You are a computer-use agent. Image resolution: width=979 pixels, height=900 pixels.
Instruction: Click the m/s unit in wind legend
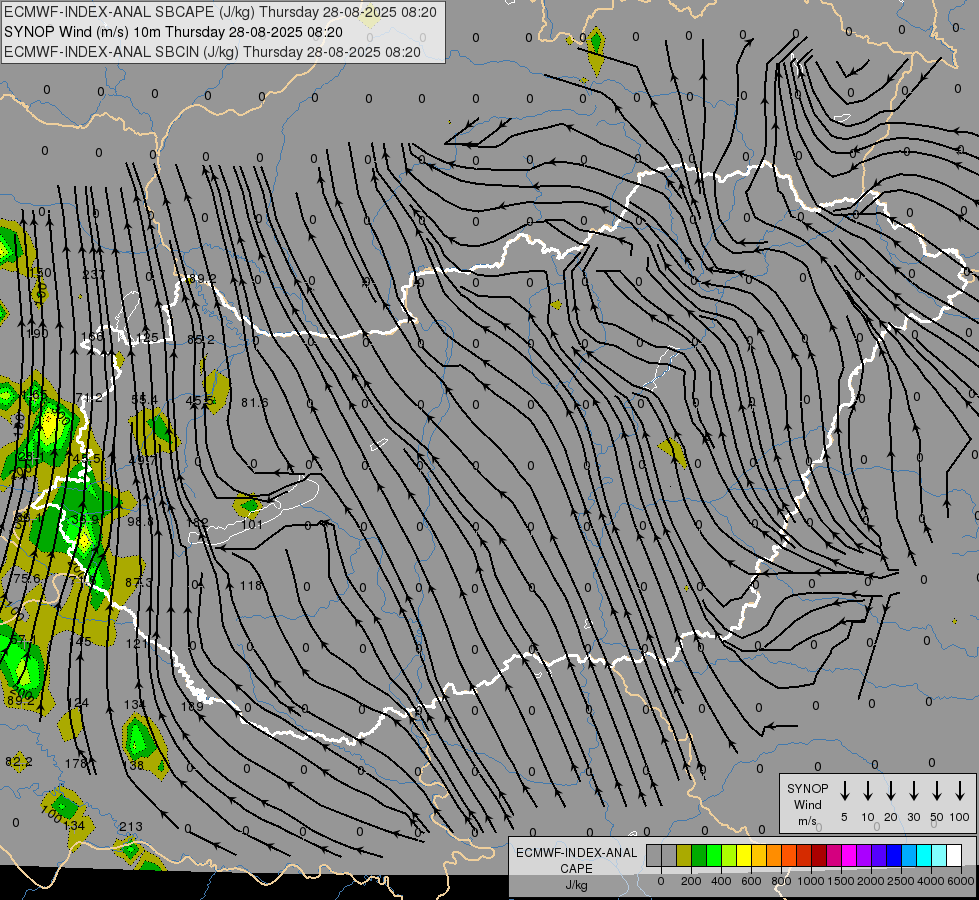tap(807, 821)
